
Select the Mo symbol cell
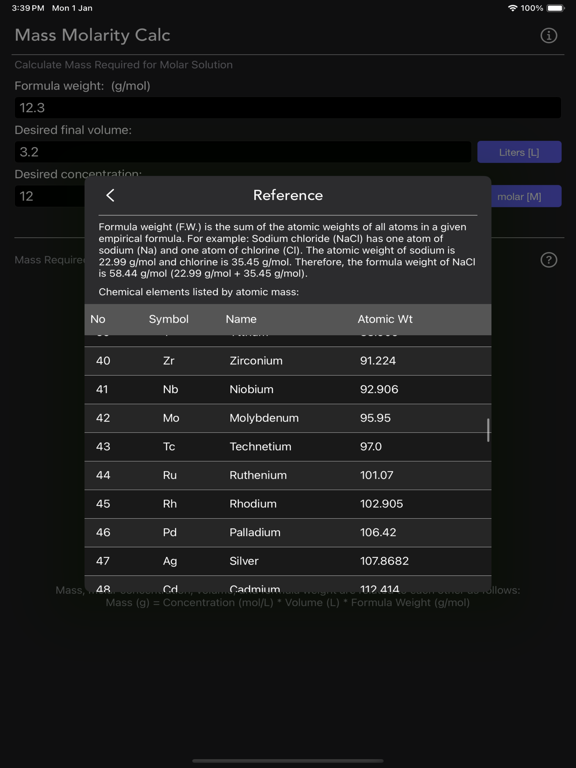171,418
